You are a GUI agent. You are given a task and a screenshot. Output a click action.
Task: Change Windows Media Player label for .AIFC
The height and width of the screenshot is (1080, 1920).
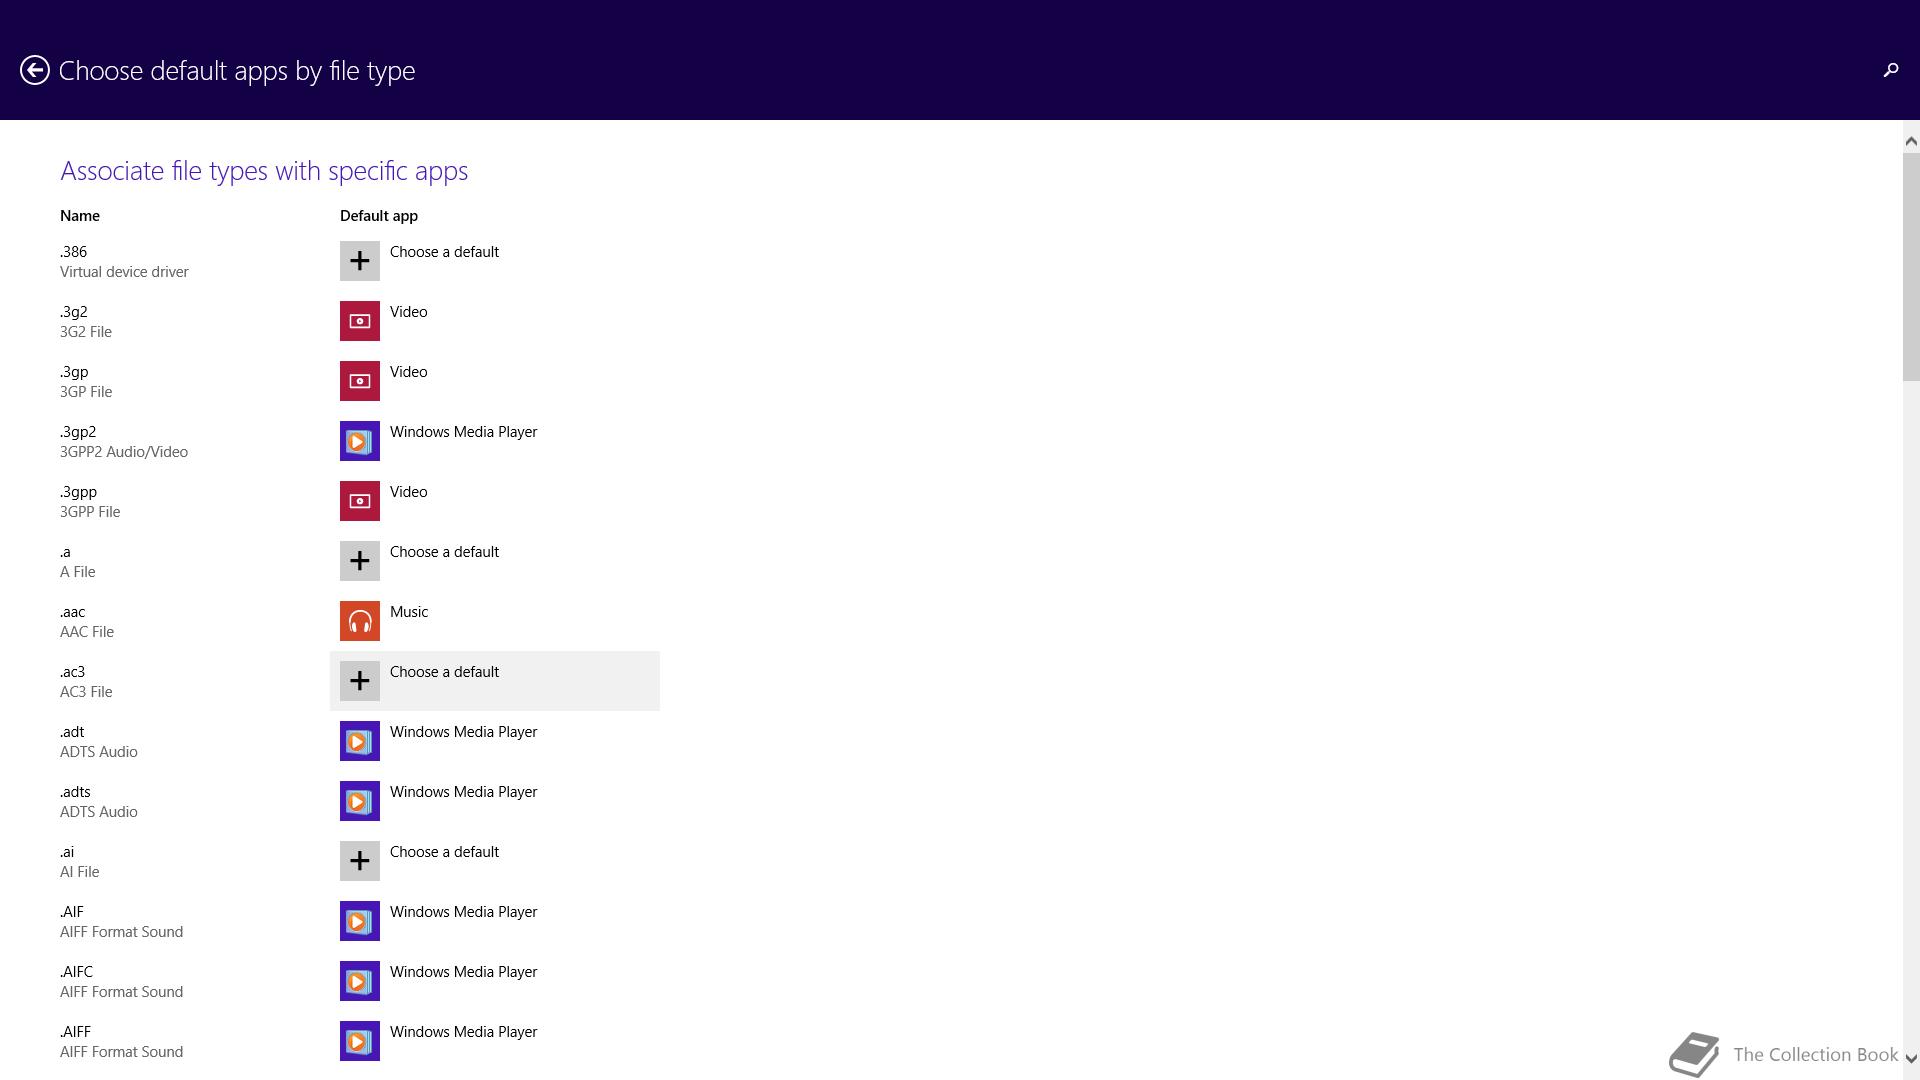pyautogui.click(x=463, y=972)
